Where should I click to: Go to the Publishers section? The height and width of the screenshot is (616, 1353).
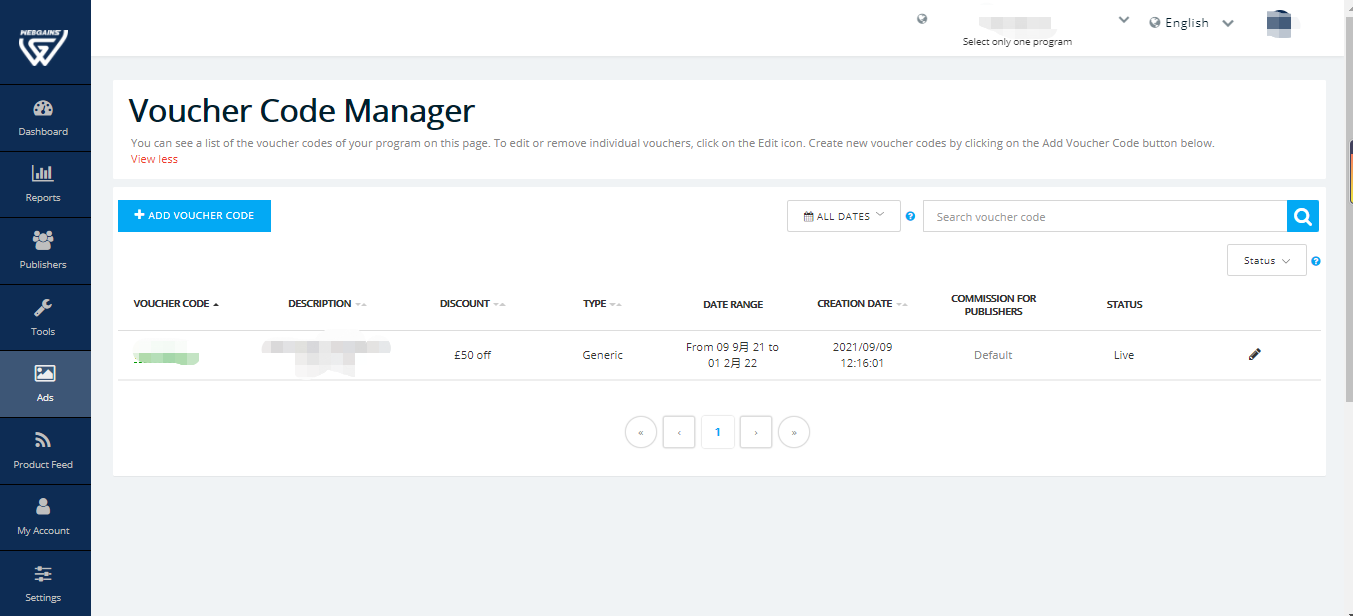[x=45, y=251]
